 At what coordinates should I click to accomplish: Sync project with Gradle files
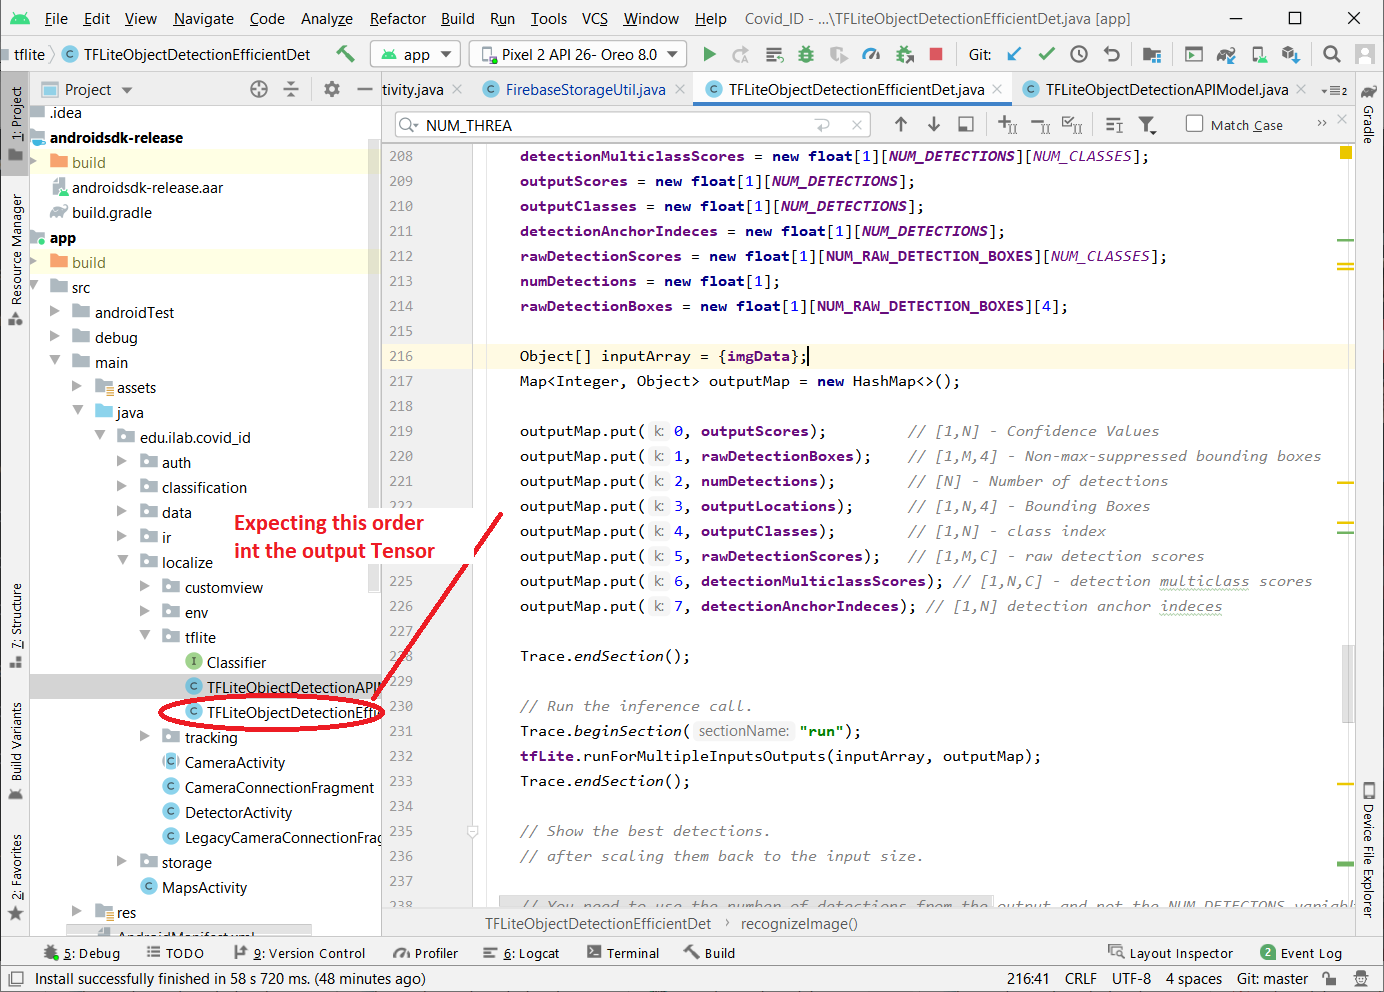1225,54
